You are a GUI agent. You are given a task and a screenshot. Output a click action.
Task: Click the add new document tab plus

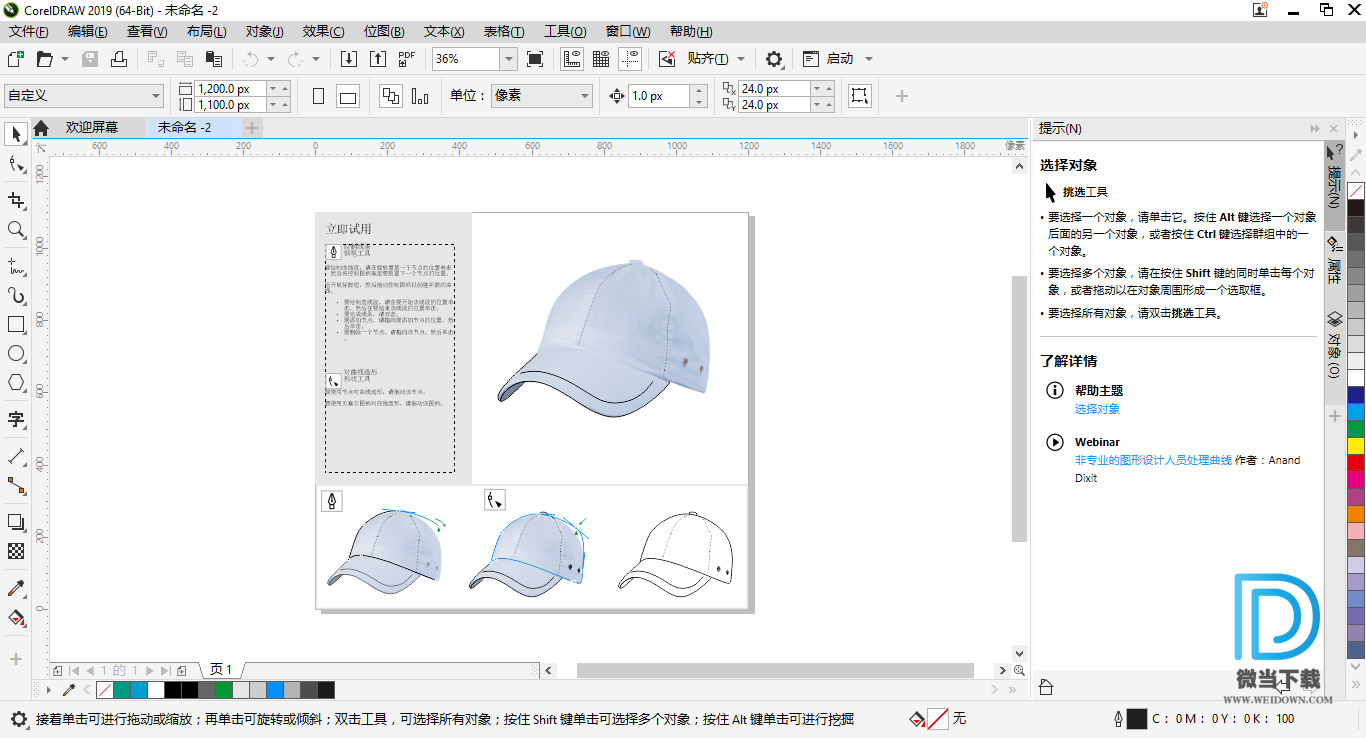[x=252, y=128]
